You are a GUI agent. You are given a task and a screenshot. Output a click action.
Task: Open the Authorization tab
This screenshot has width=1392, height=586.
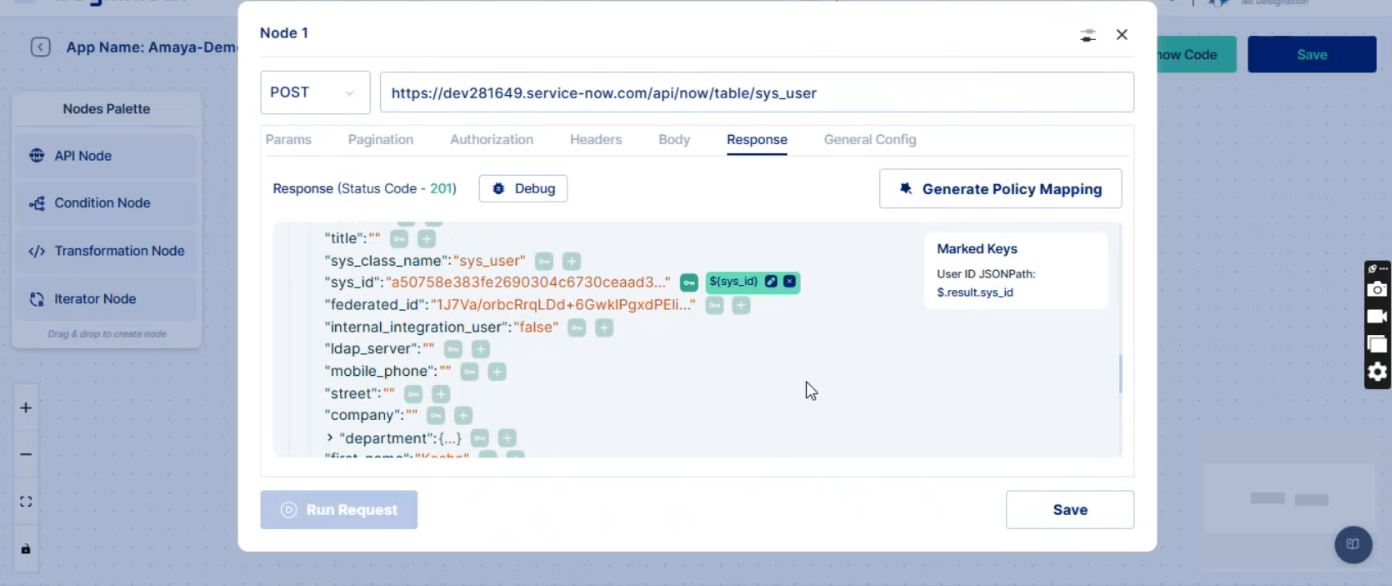pos(492,140)
